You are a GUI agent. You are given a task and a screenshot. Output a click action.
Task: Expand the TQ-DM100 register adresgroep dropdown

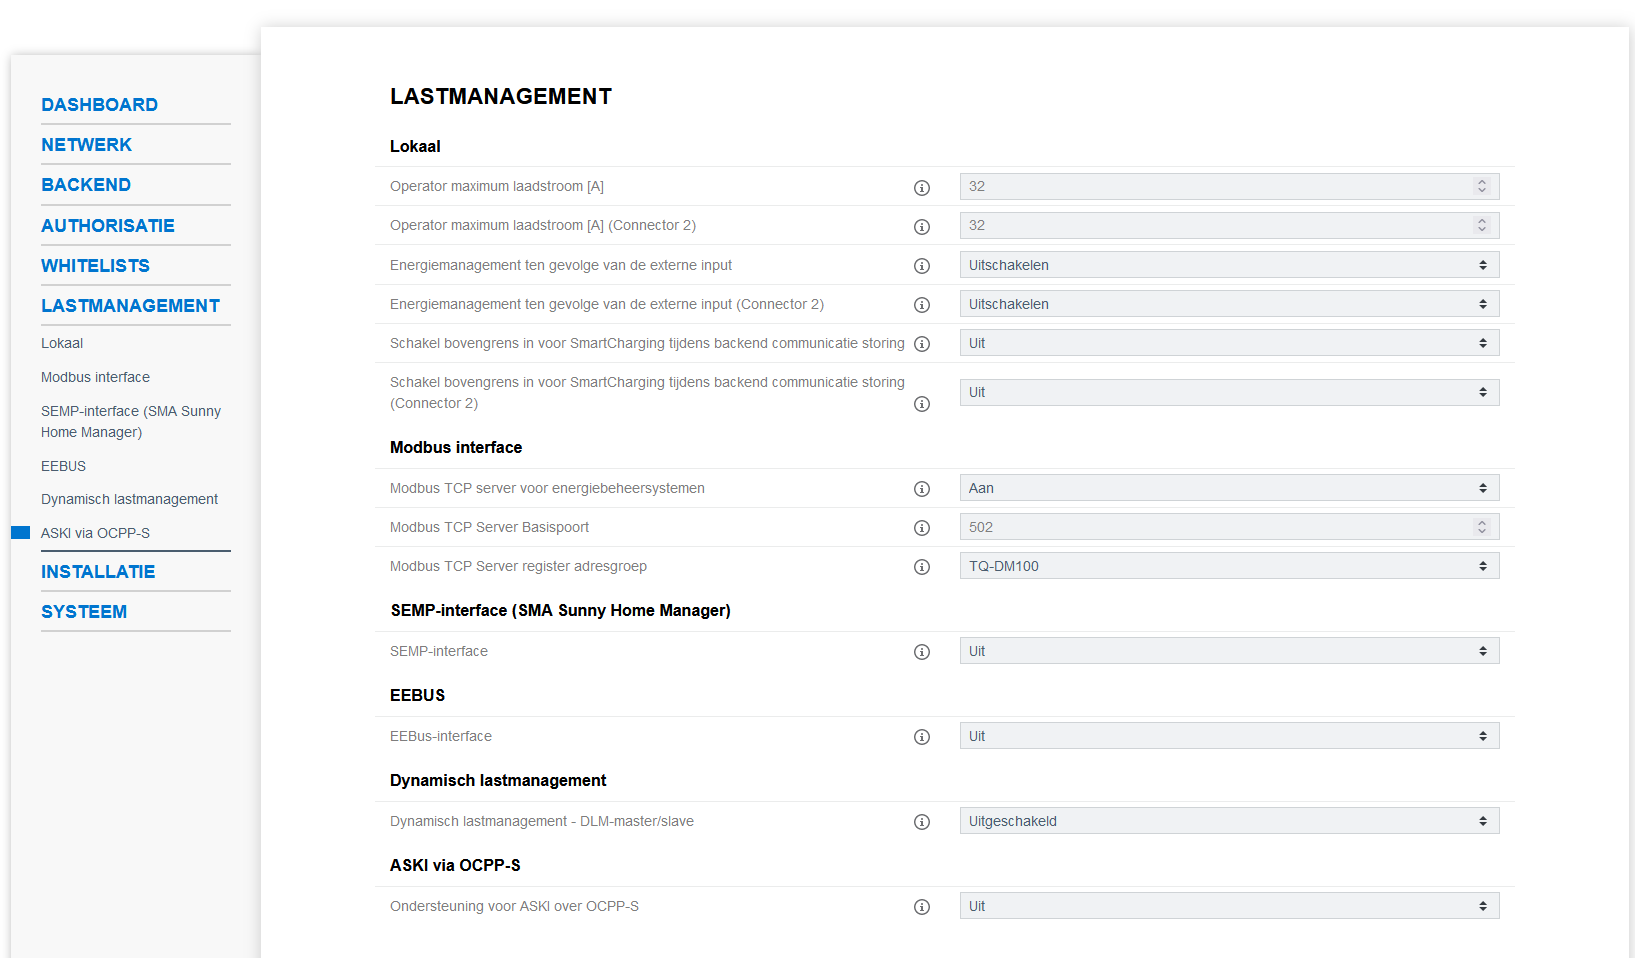point(1228,566)
